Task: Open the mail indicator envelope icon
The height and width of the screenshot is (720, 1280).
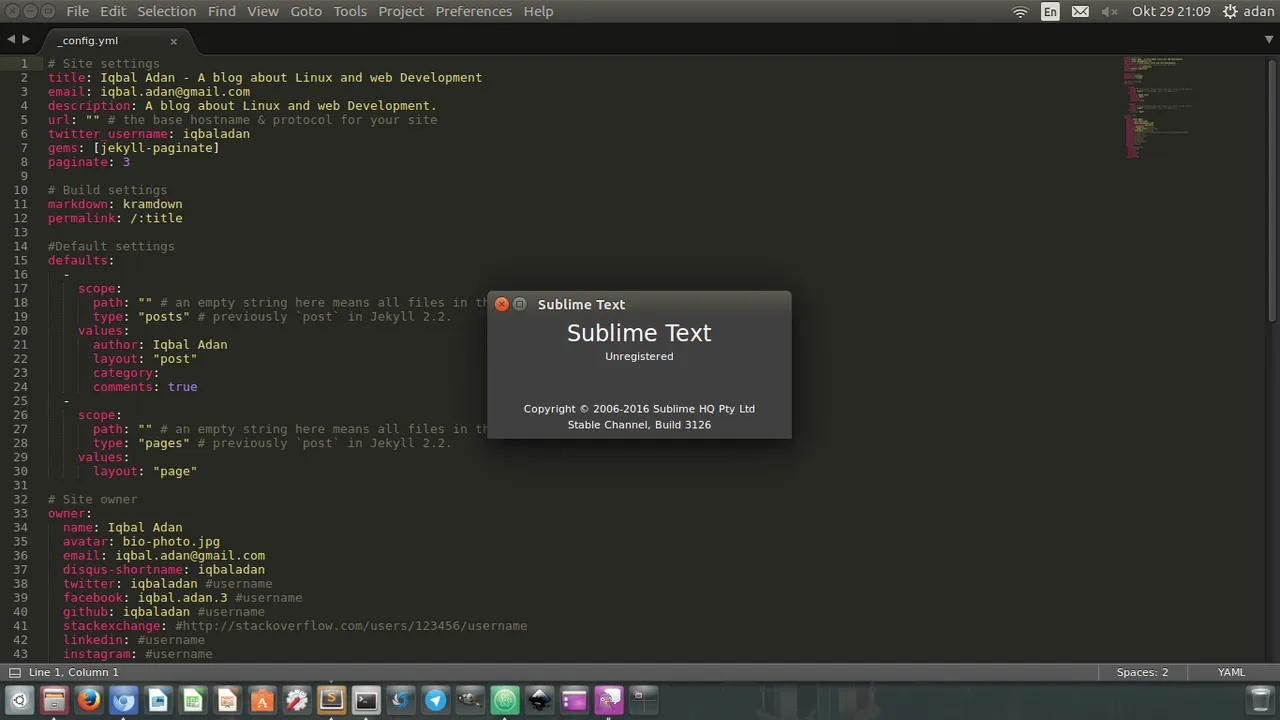Action: (1080, 12)
